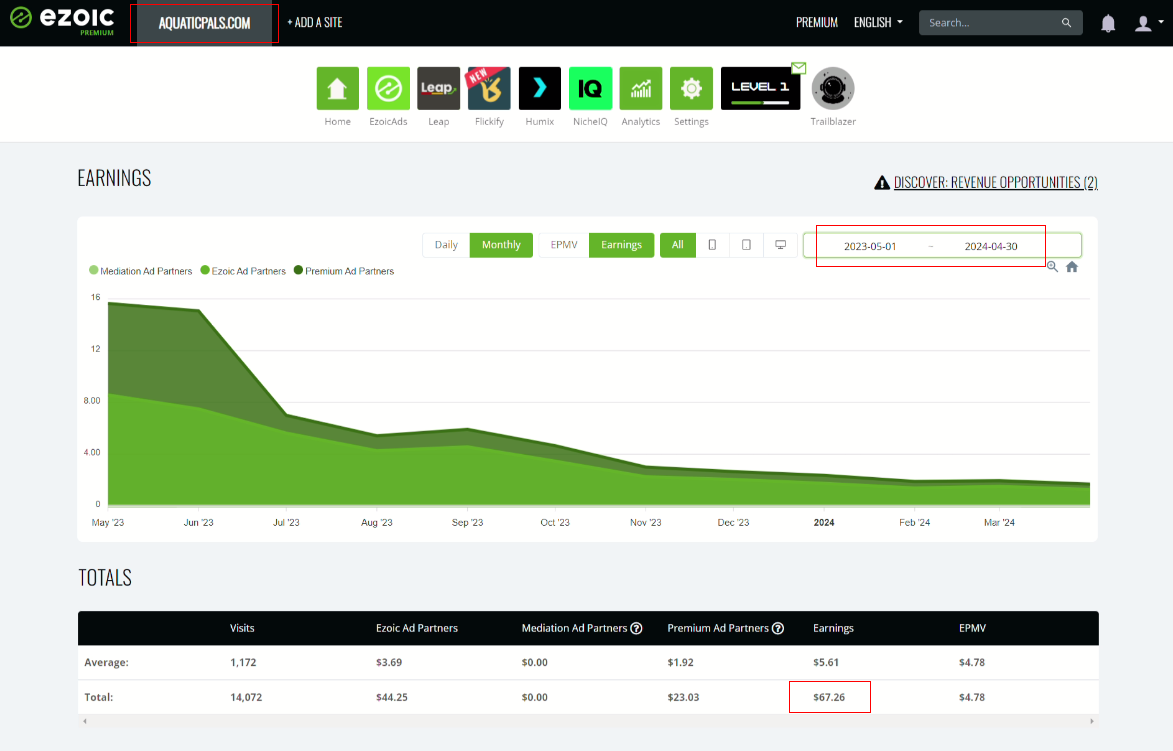Open the Level 1 badge
Image resolution: width=1173 pixels, height=751 pixels.
click(760, 88)
